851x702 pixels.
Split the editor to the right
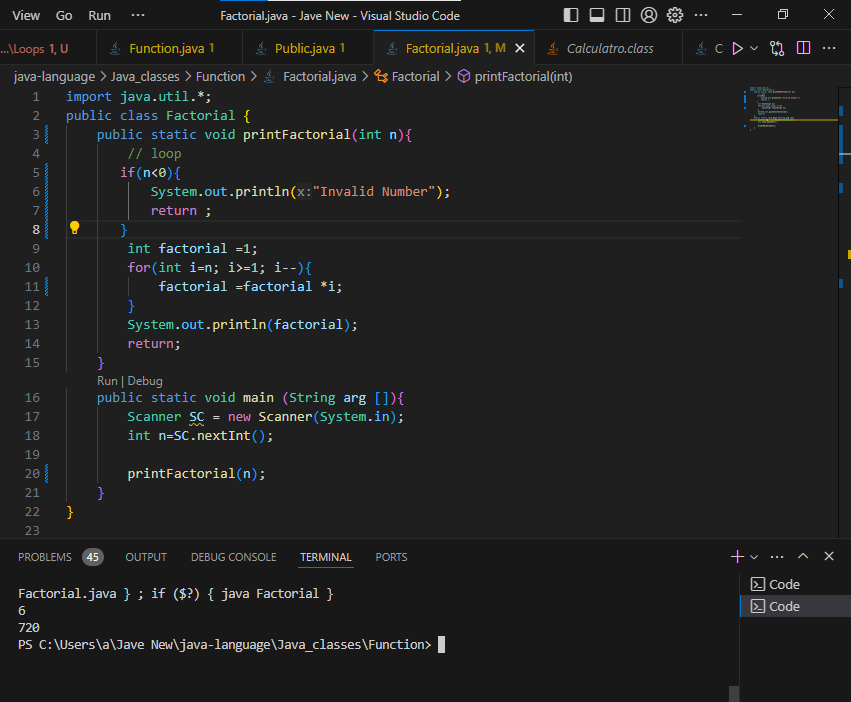click(803, 48)
